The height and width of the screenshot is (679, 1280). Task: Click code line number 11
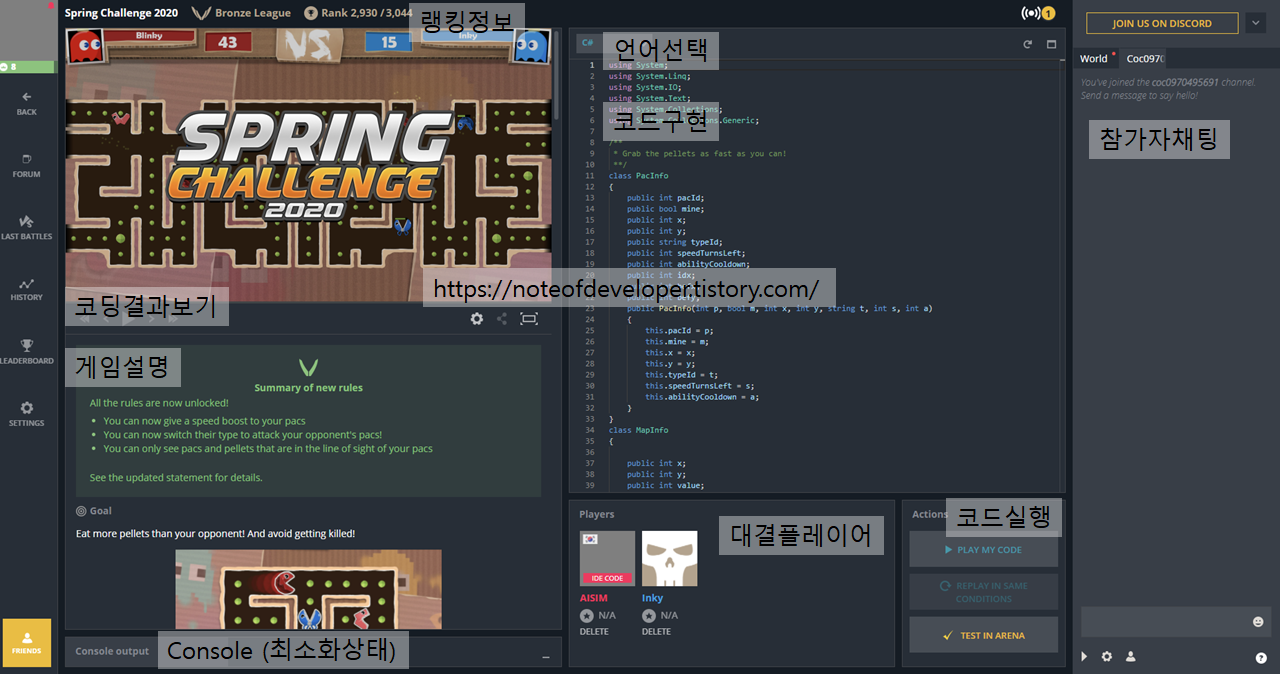[590, 175]
